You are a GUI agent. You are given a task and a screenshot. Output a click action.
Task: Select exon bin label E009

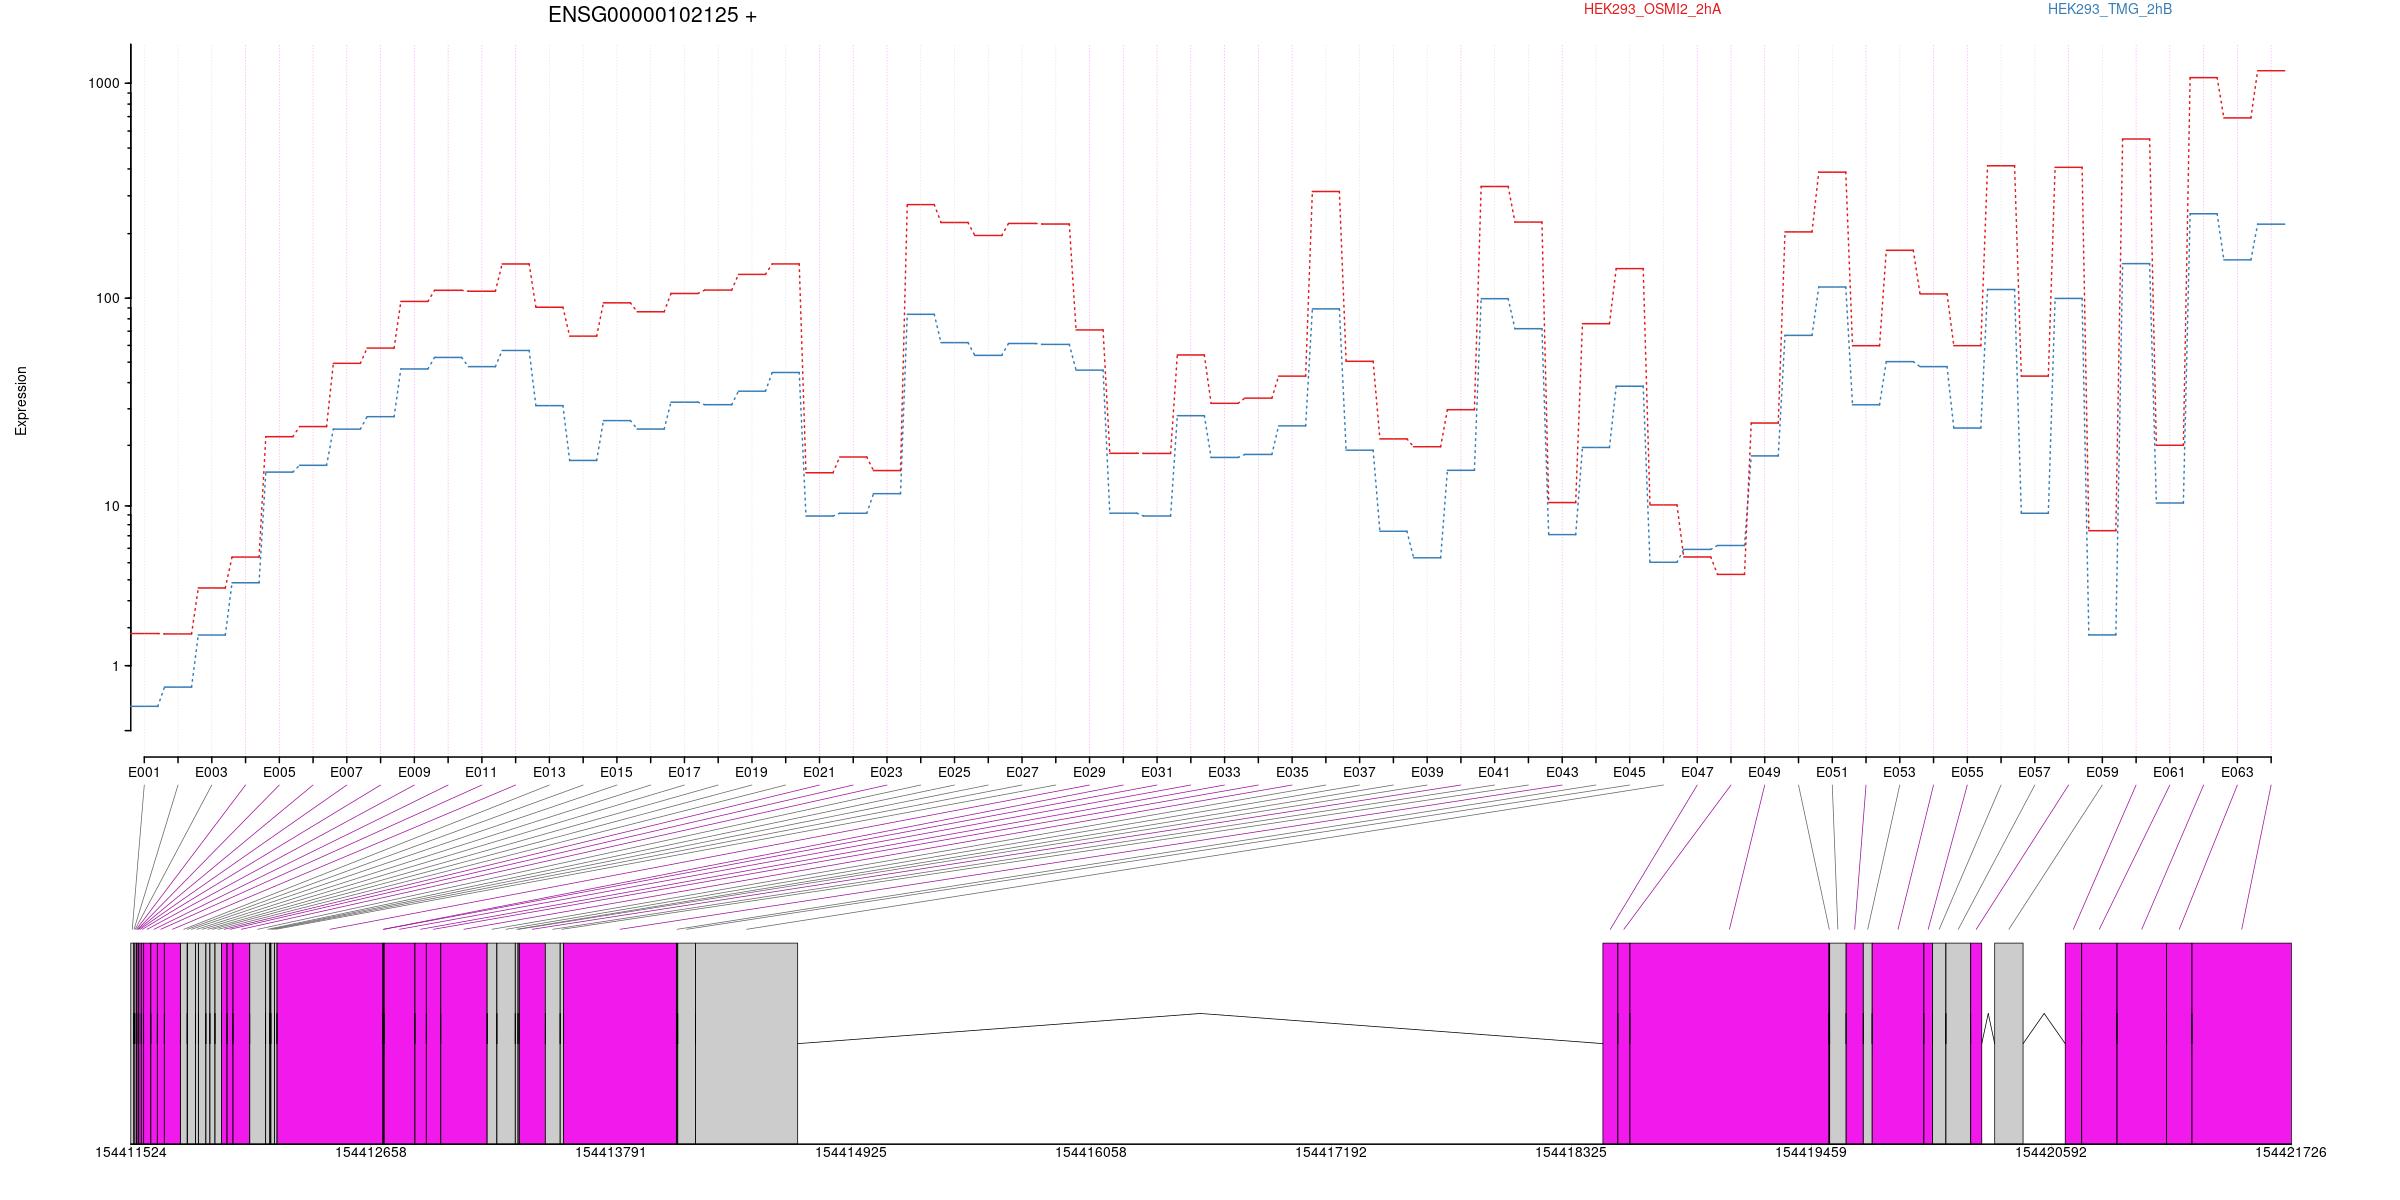pyautogui.click(x=414, y=772)
